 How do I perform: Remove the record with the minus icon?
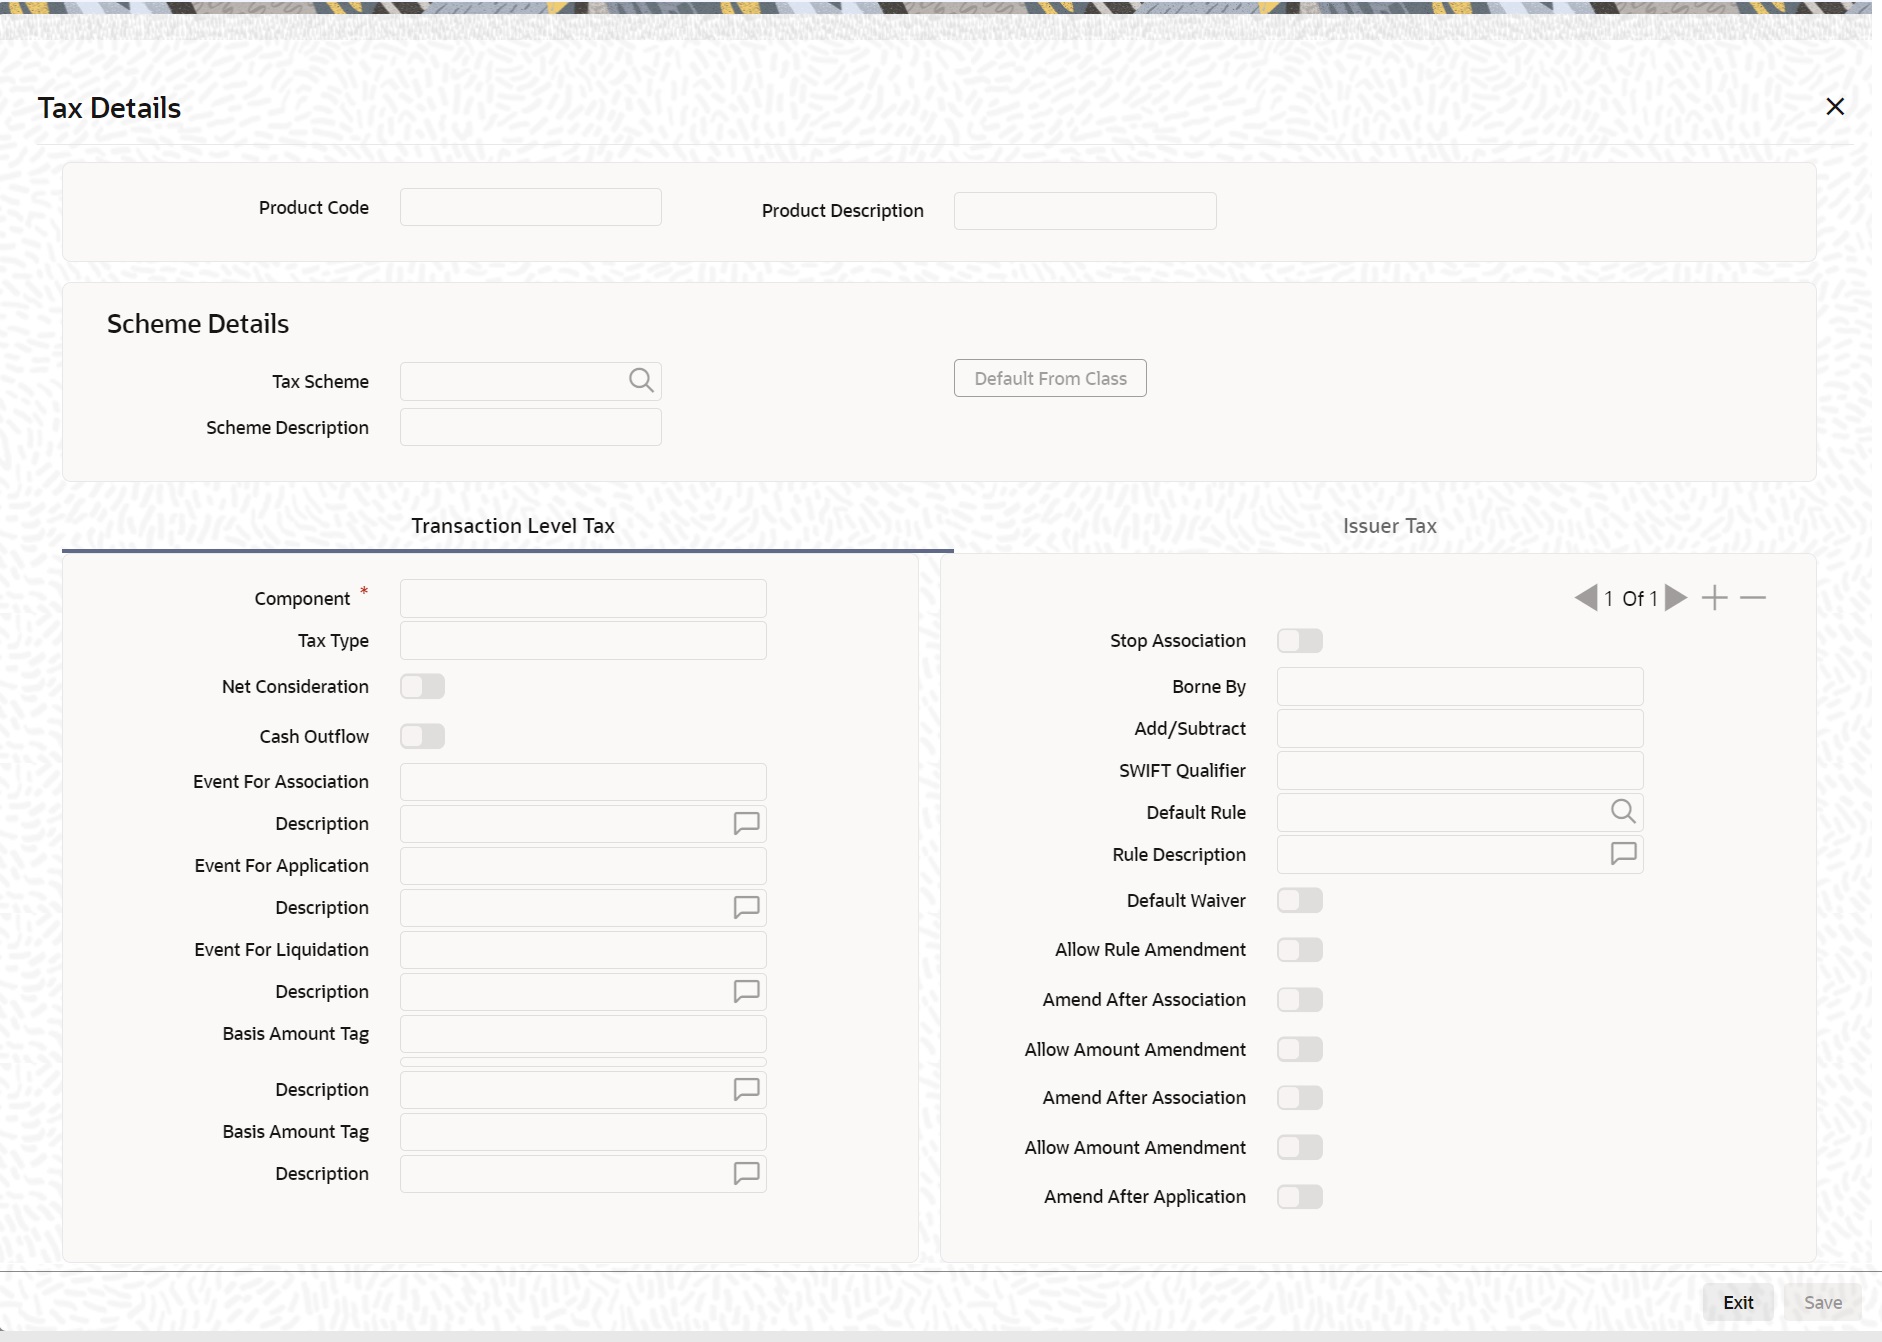pos(1753,598)
